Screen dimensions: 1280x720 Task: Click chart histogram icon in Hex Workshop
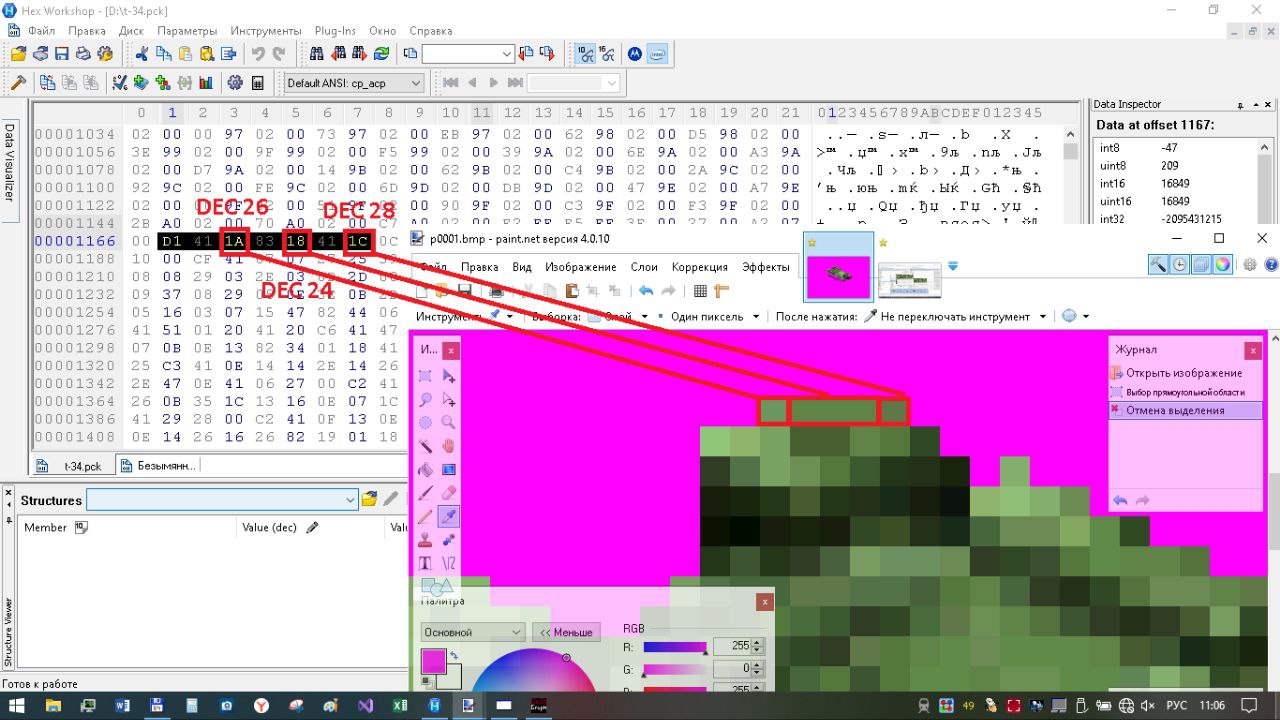pos(206,83)
